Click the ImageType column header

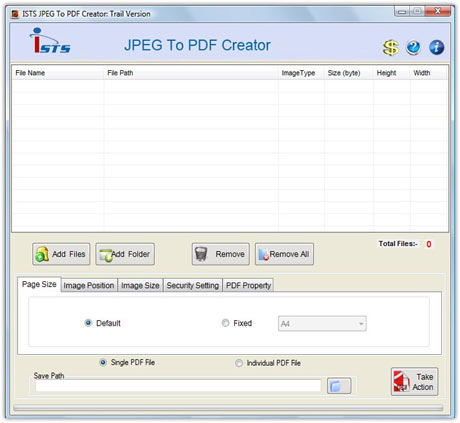point(301,73)
